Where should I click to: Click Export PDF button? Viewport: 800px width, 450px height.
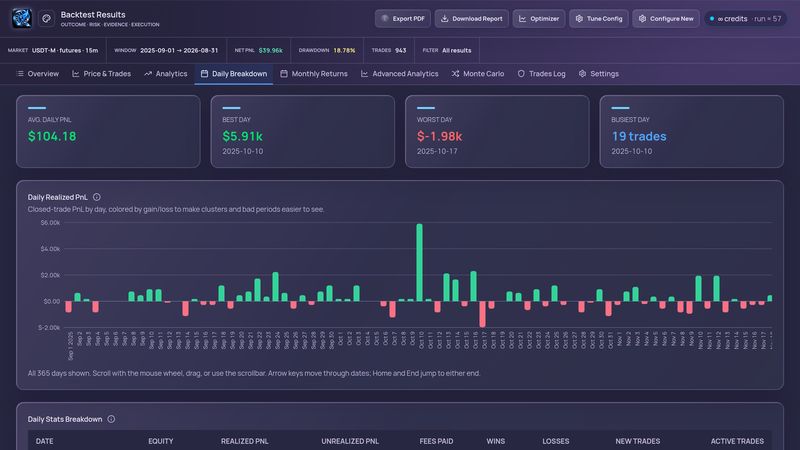tap(403, 18)
